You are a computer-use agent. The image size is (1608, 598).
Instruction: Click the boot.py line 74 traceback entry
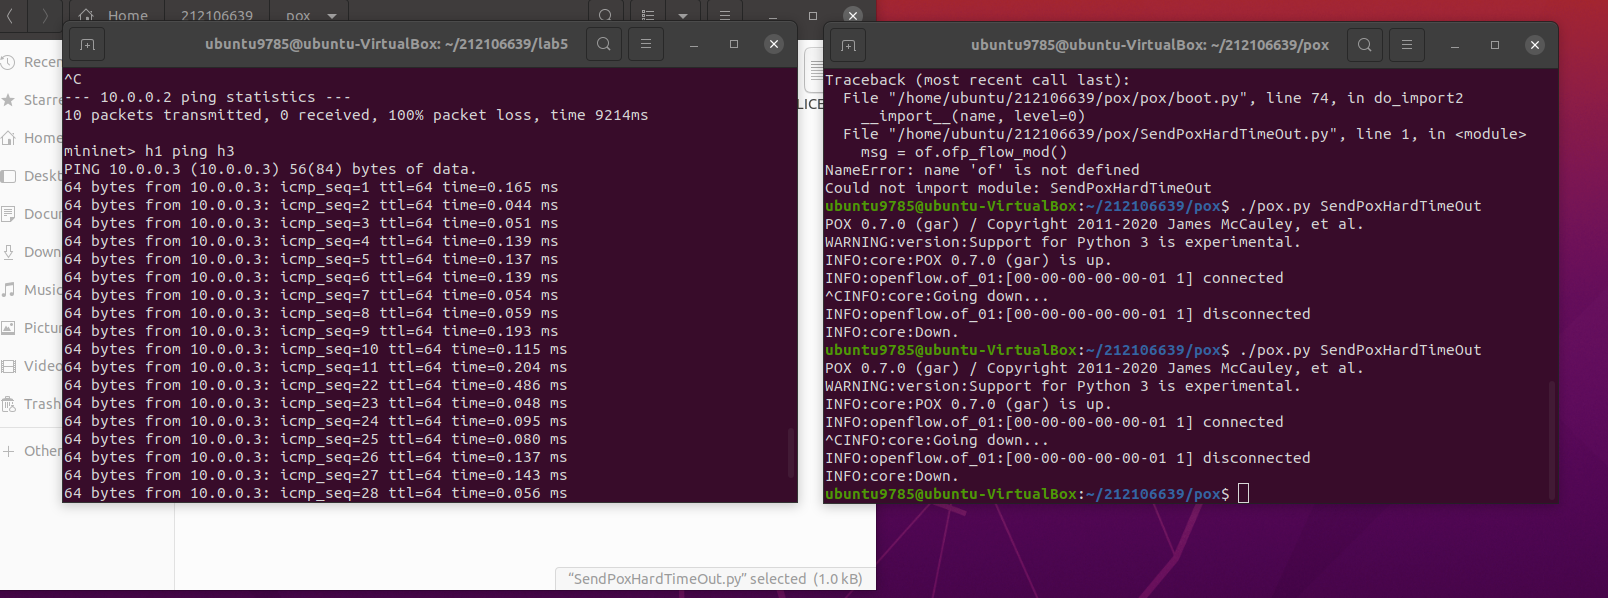pos(1153,98)
